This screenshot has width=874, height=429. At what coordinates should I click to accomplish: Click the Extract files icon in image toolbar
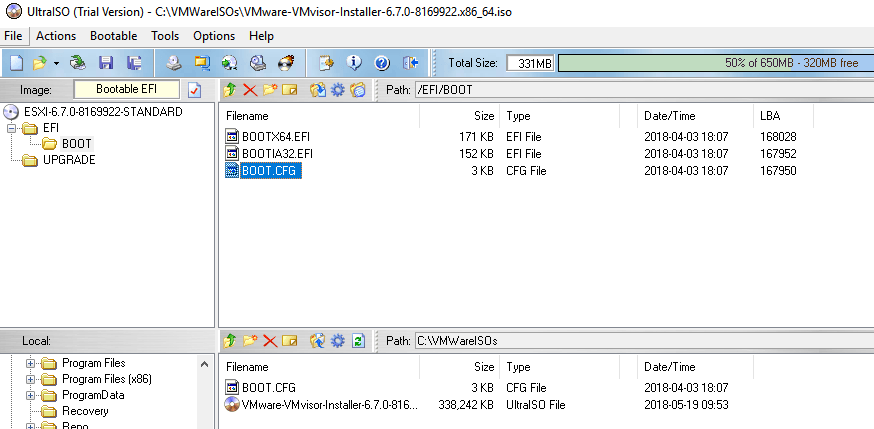pos(318,90)
